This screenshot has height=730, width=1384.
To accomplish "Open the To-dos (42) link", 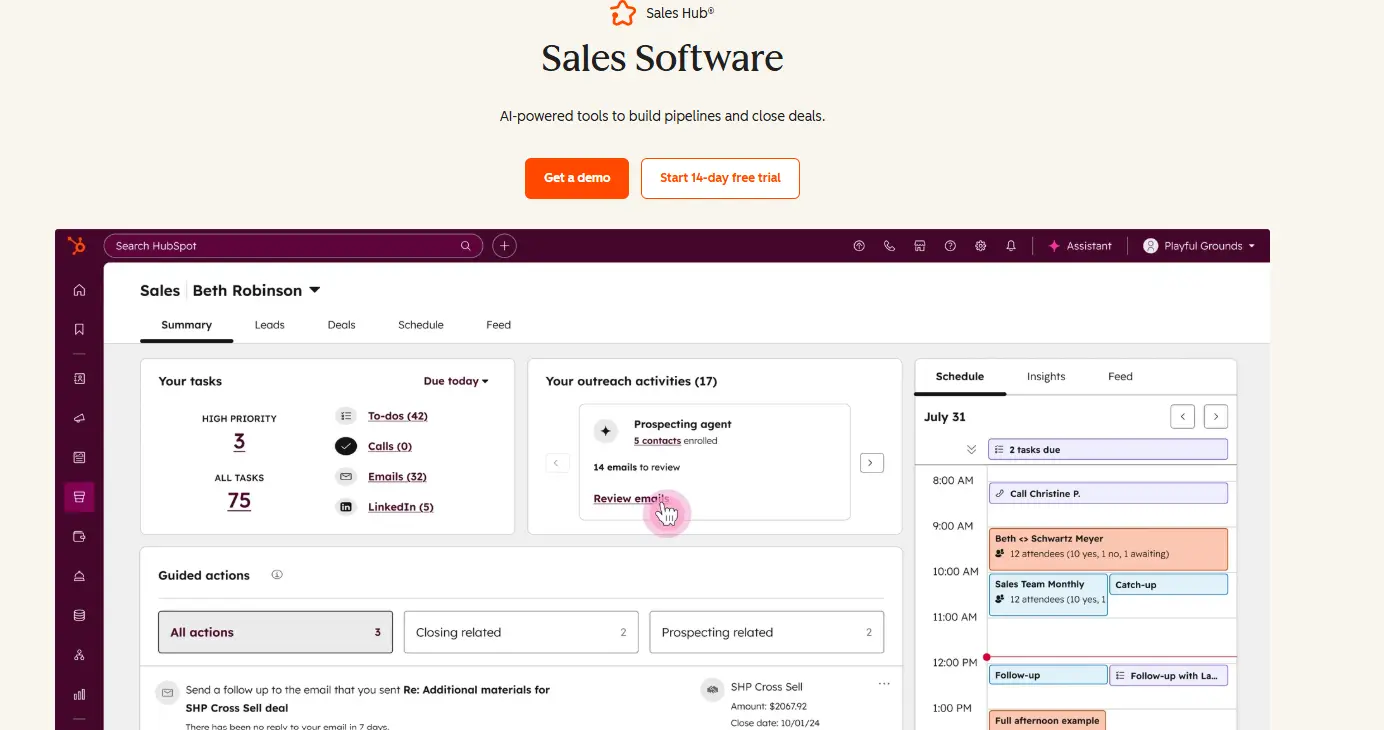I will click(x=398, y=416).
